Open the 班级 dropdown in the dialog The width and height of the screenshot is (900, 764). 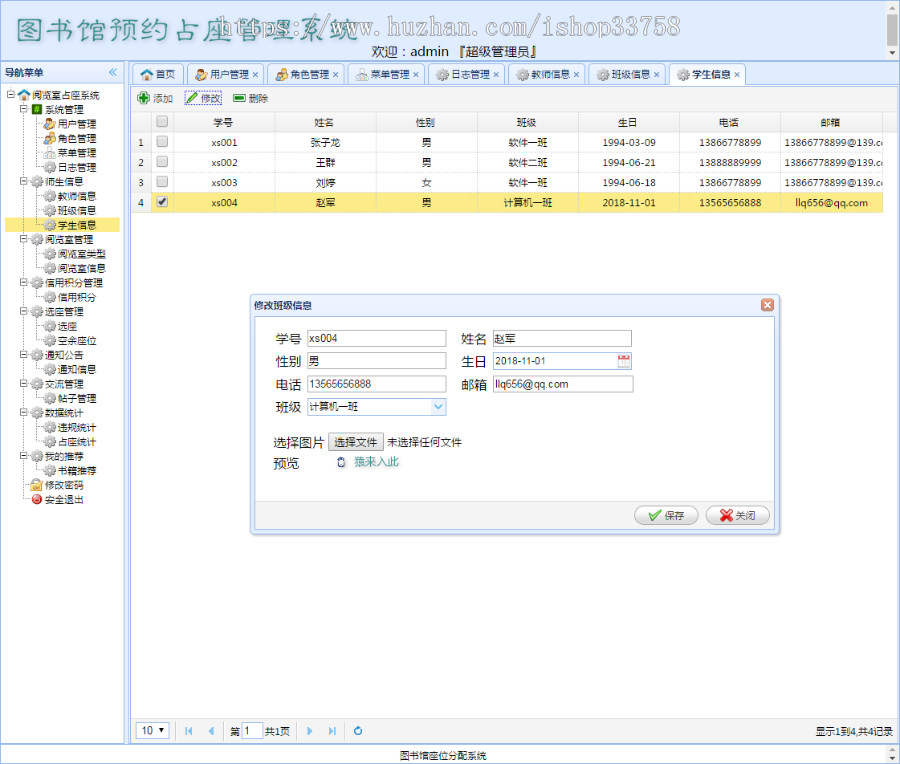pos(435,407)
